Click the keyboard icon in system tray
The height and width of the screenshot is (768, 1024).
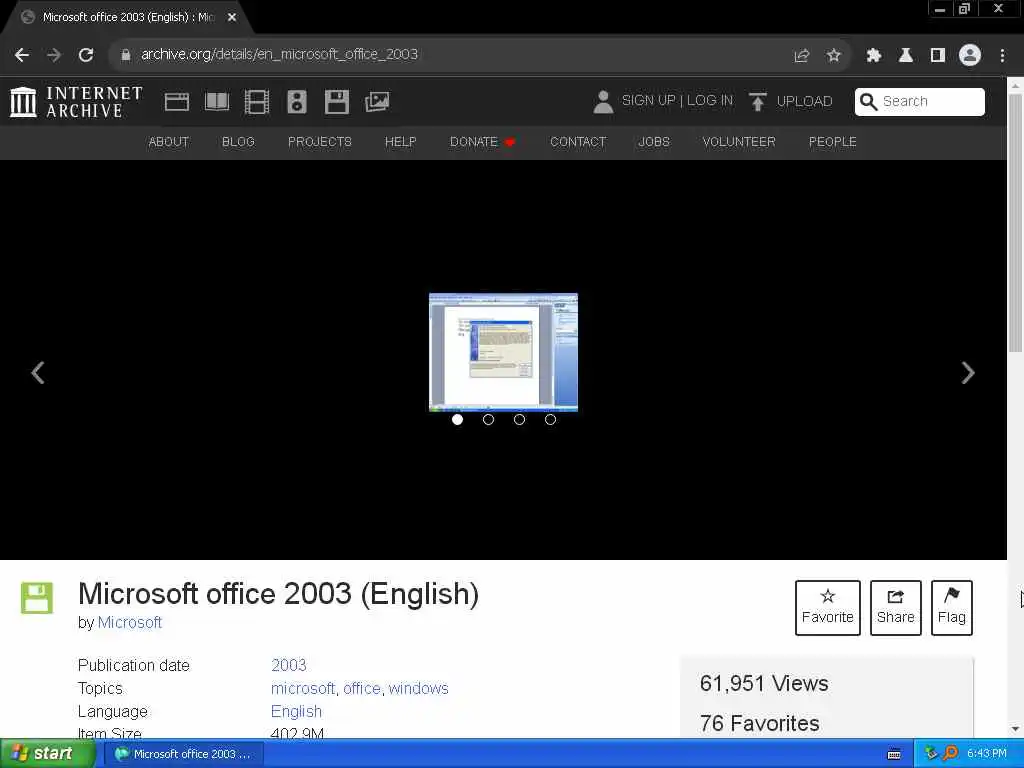click(894, 754)
